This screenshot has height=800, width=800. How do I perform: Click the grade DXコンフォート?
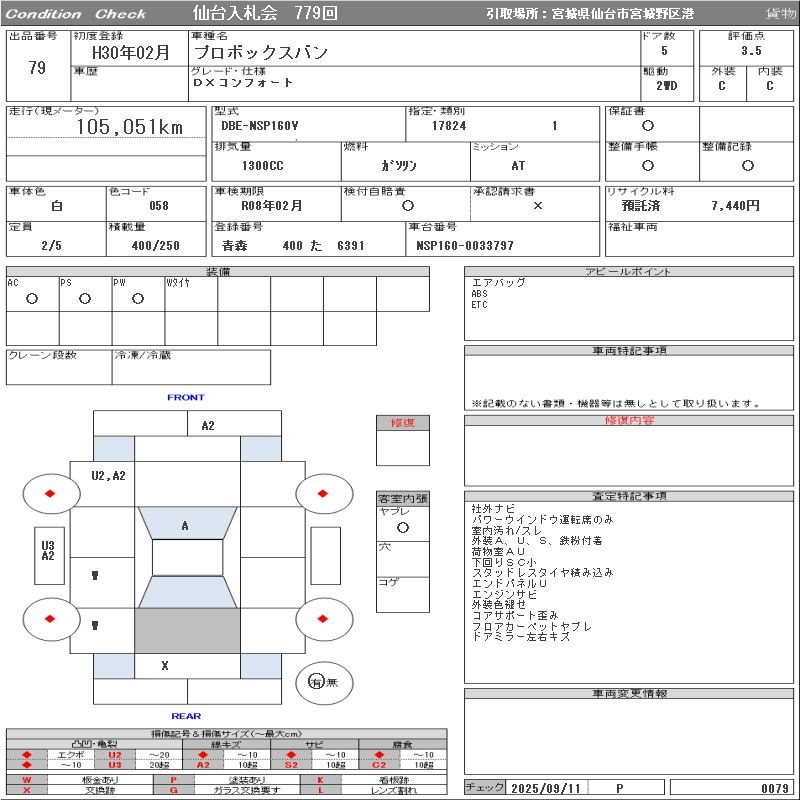tap(243, 82)
